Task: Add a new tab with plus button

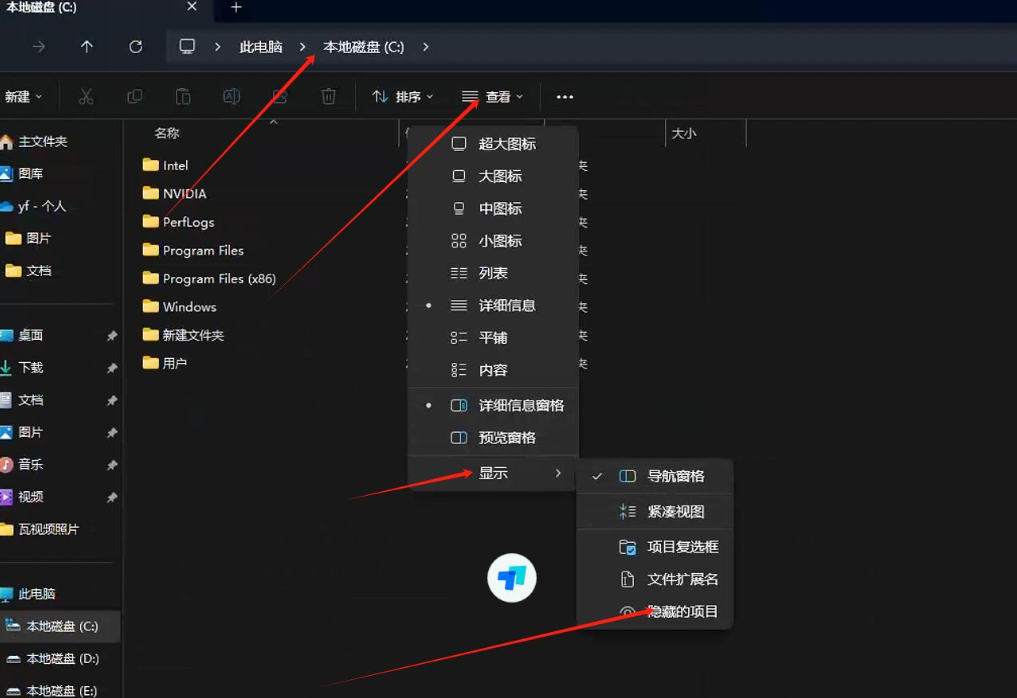Action: pyautogui.click(x=236, y=8)
